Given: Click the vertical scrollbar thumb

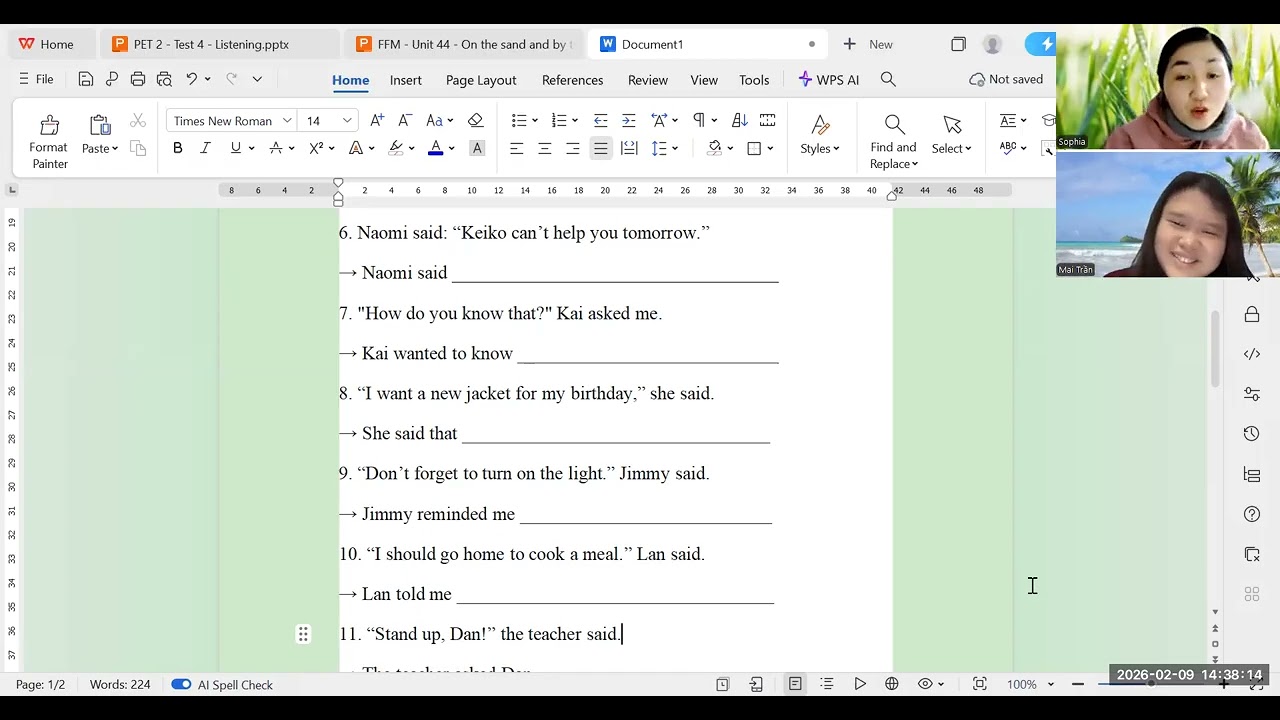Looking at the screenshot, I should tap(1215, 350).
